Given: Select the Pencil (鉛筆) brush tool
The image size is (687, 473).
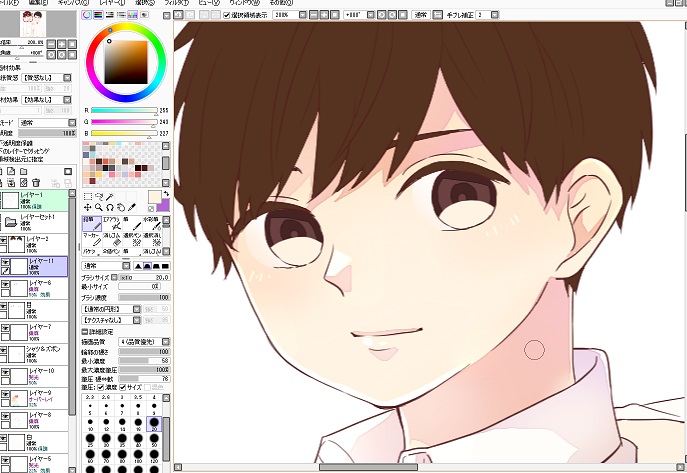Looking at the screenshot, I should (x=92, y=223).
